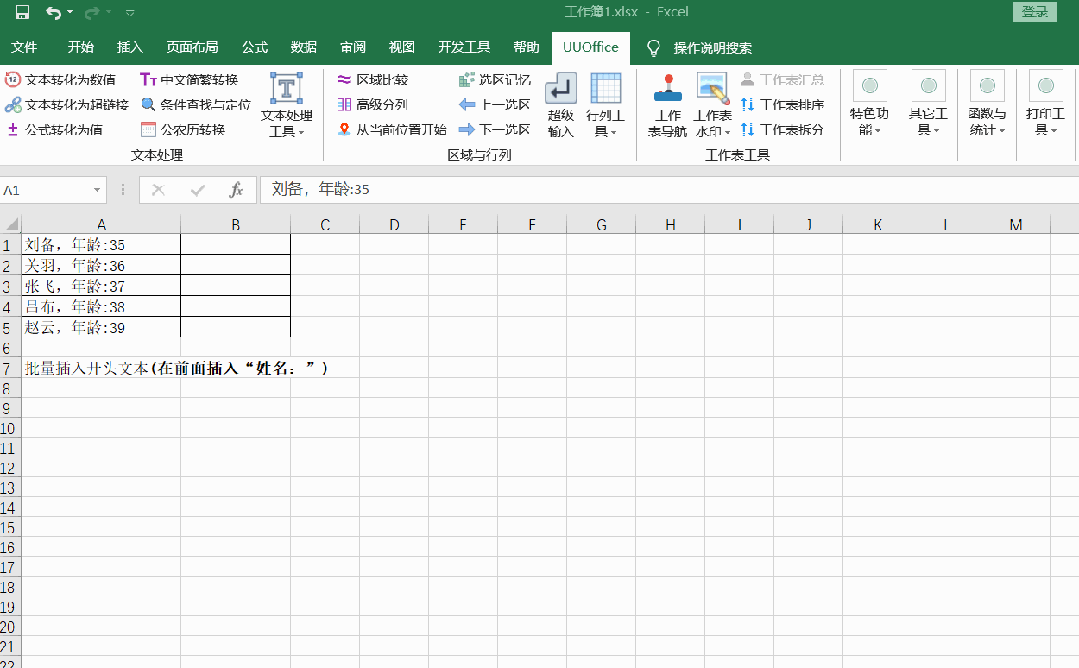Click the 文本转化为数值 icon

13,79
